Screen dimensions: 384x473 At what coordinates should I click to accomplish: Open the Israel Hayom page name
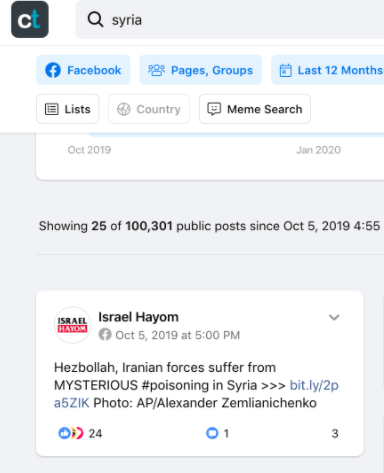point(138,317)
